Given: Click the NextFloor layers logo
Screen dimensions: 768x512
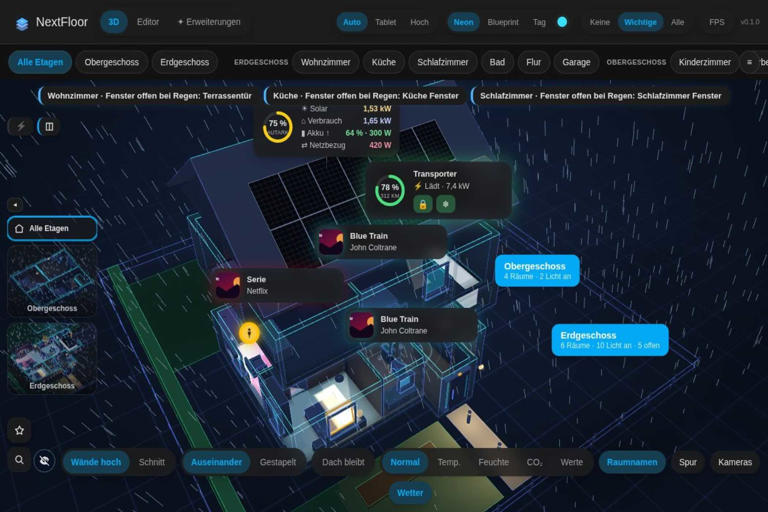Looking at the screenshot, I should pos(22,23).
